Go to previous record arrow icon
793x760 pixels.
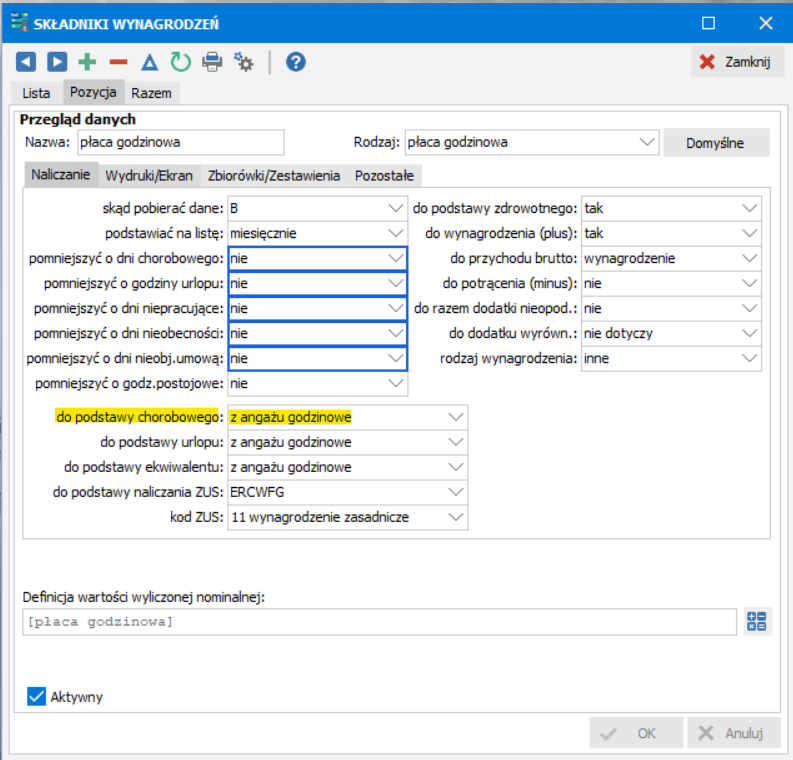(x=26, y=62)
